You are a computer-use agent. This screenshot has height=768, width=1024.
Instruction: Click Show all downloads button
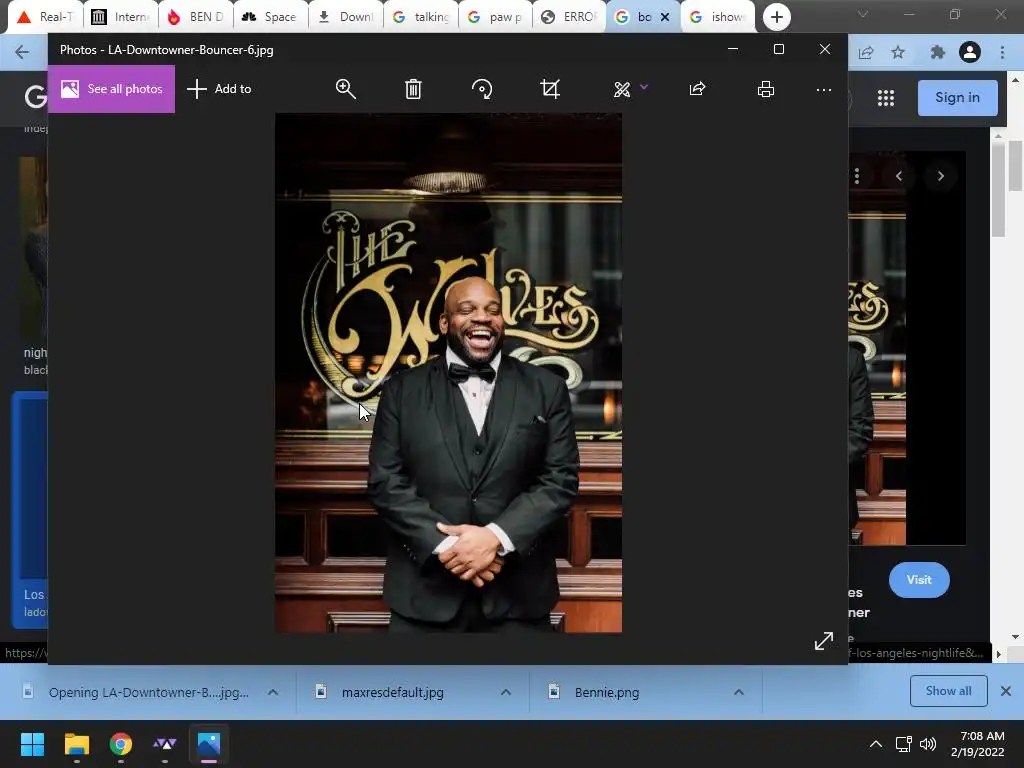tap(948, 691)
